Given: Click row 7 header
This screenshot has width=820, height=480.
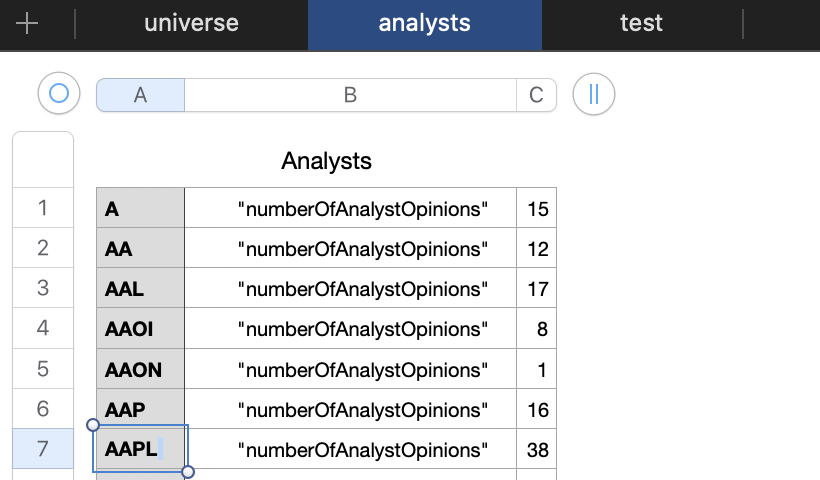Looking at the screenshot, I should coord(42,449).
